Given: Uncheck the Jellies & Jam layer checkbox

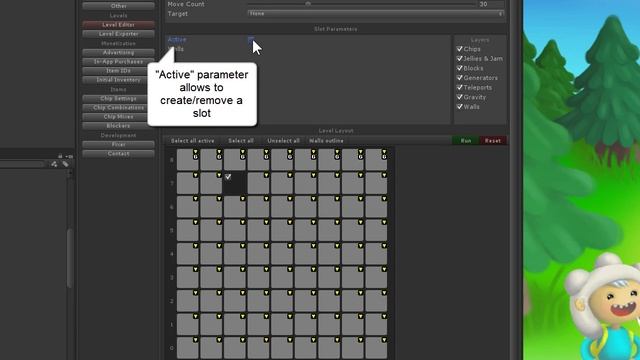Looking at the screenshot, I should 460,58.
